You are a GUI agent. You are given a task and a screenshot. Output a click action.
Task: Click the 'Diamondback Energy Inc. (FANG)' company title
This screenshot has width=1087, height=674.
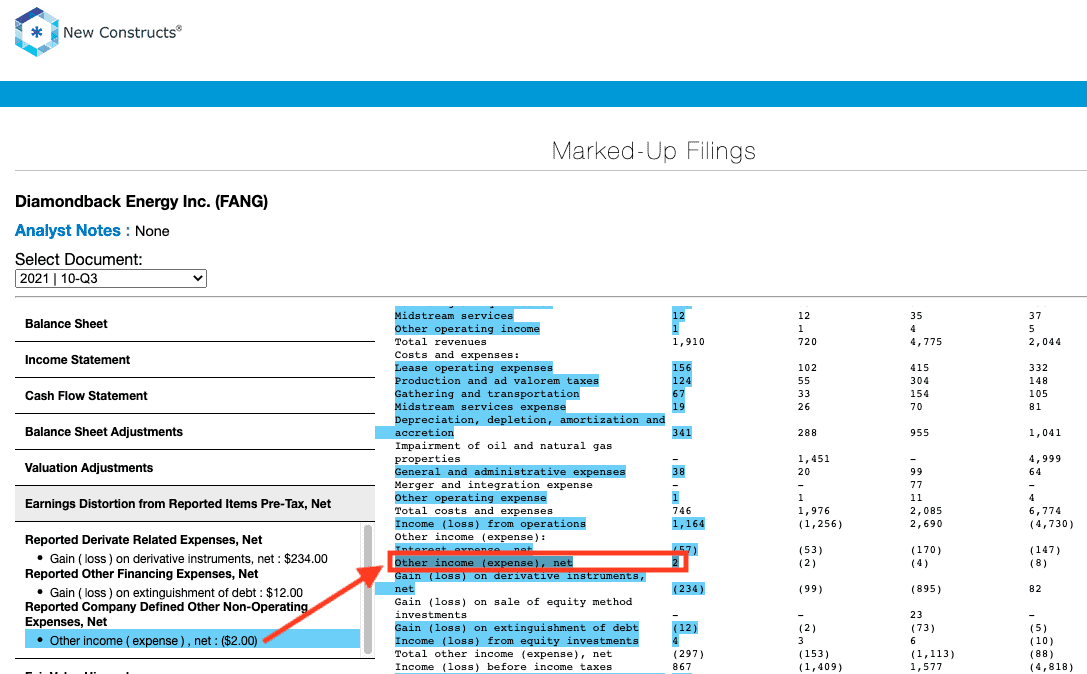141,202
